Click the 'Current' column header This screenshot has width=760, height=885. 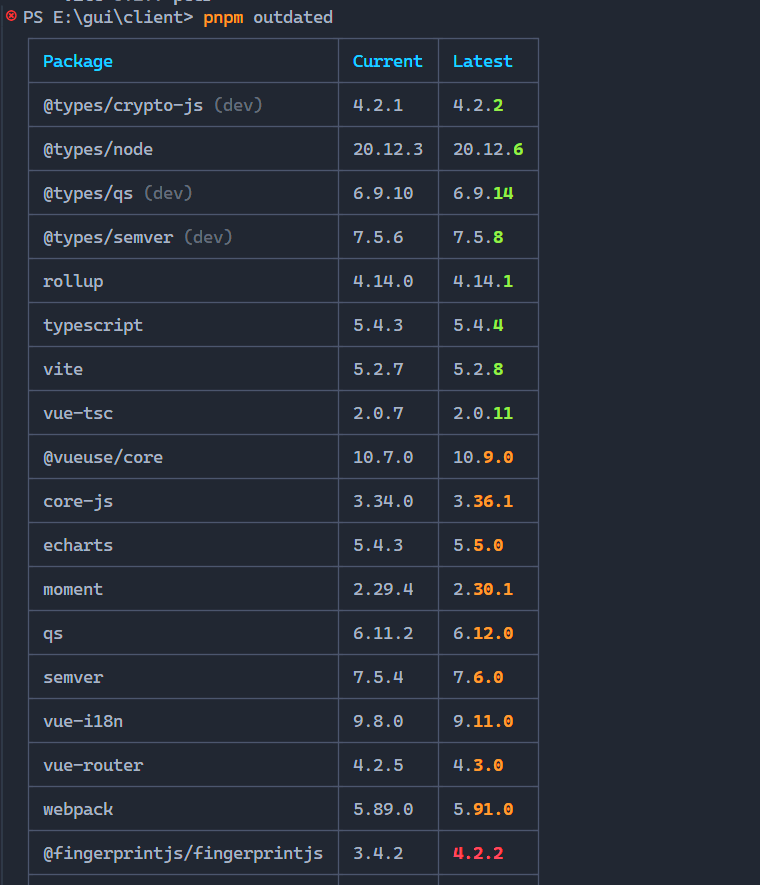point(387,61)
